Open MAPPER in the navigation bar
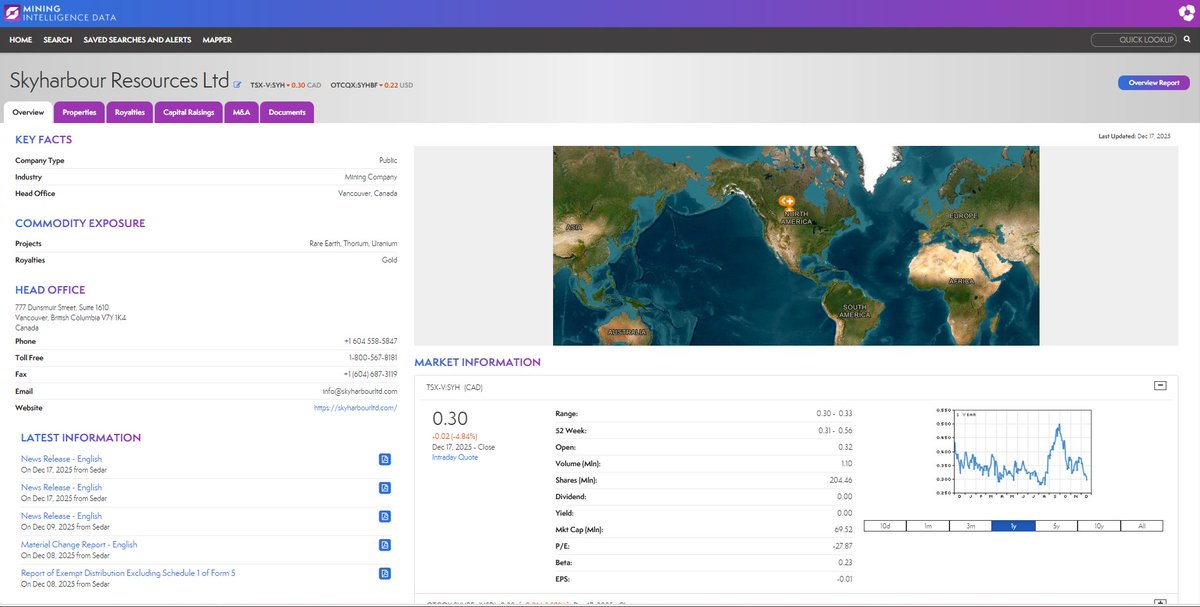This screenshot has height=607, width=1200. (217, 40)
